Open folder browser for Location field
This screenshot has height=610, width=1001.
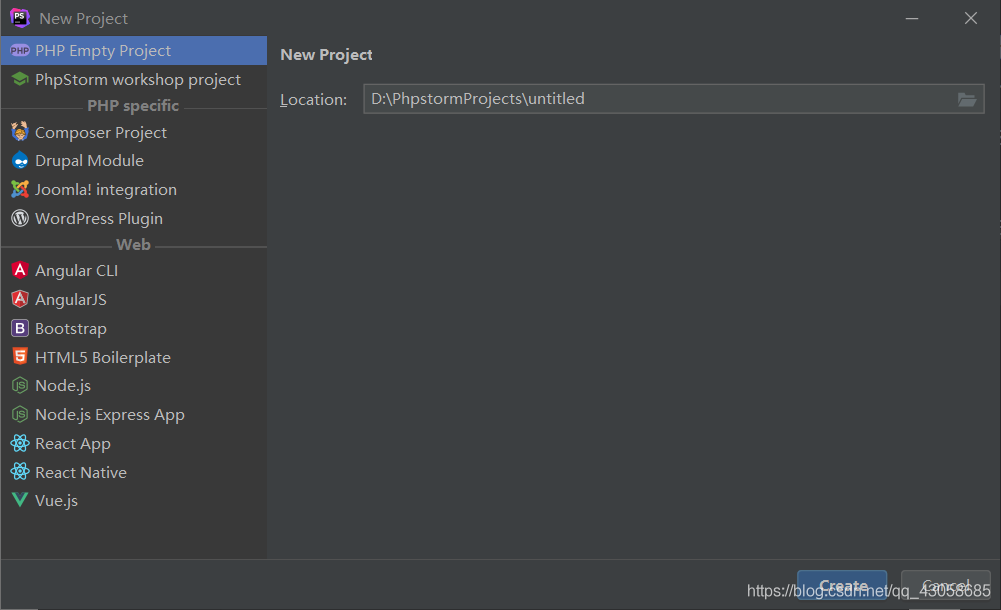point(967,100)
